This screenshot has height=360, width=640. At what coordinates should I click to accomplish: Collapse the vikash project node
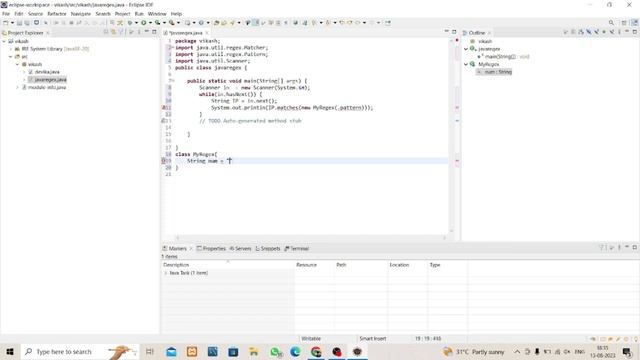4,41
